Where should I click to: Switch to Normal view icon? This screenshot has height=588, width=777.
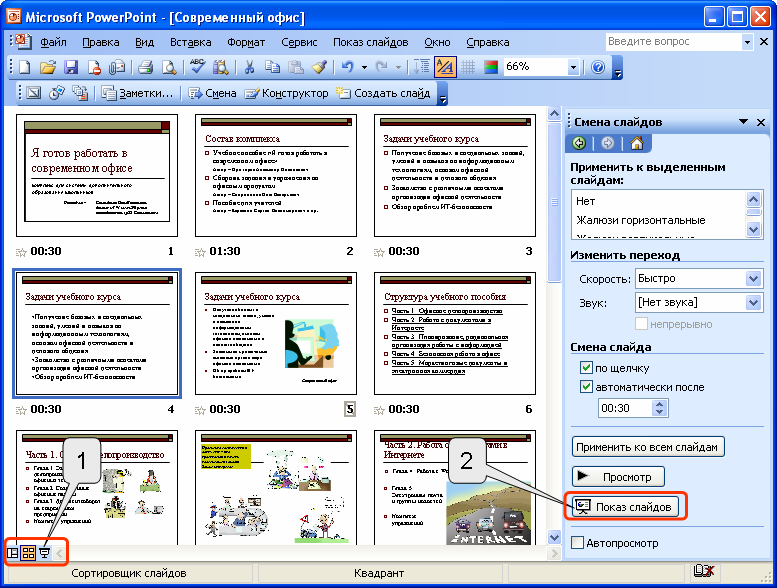[x=13, y=552]
